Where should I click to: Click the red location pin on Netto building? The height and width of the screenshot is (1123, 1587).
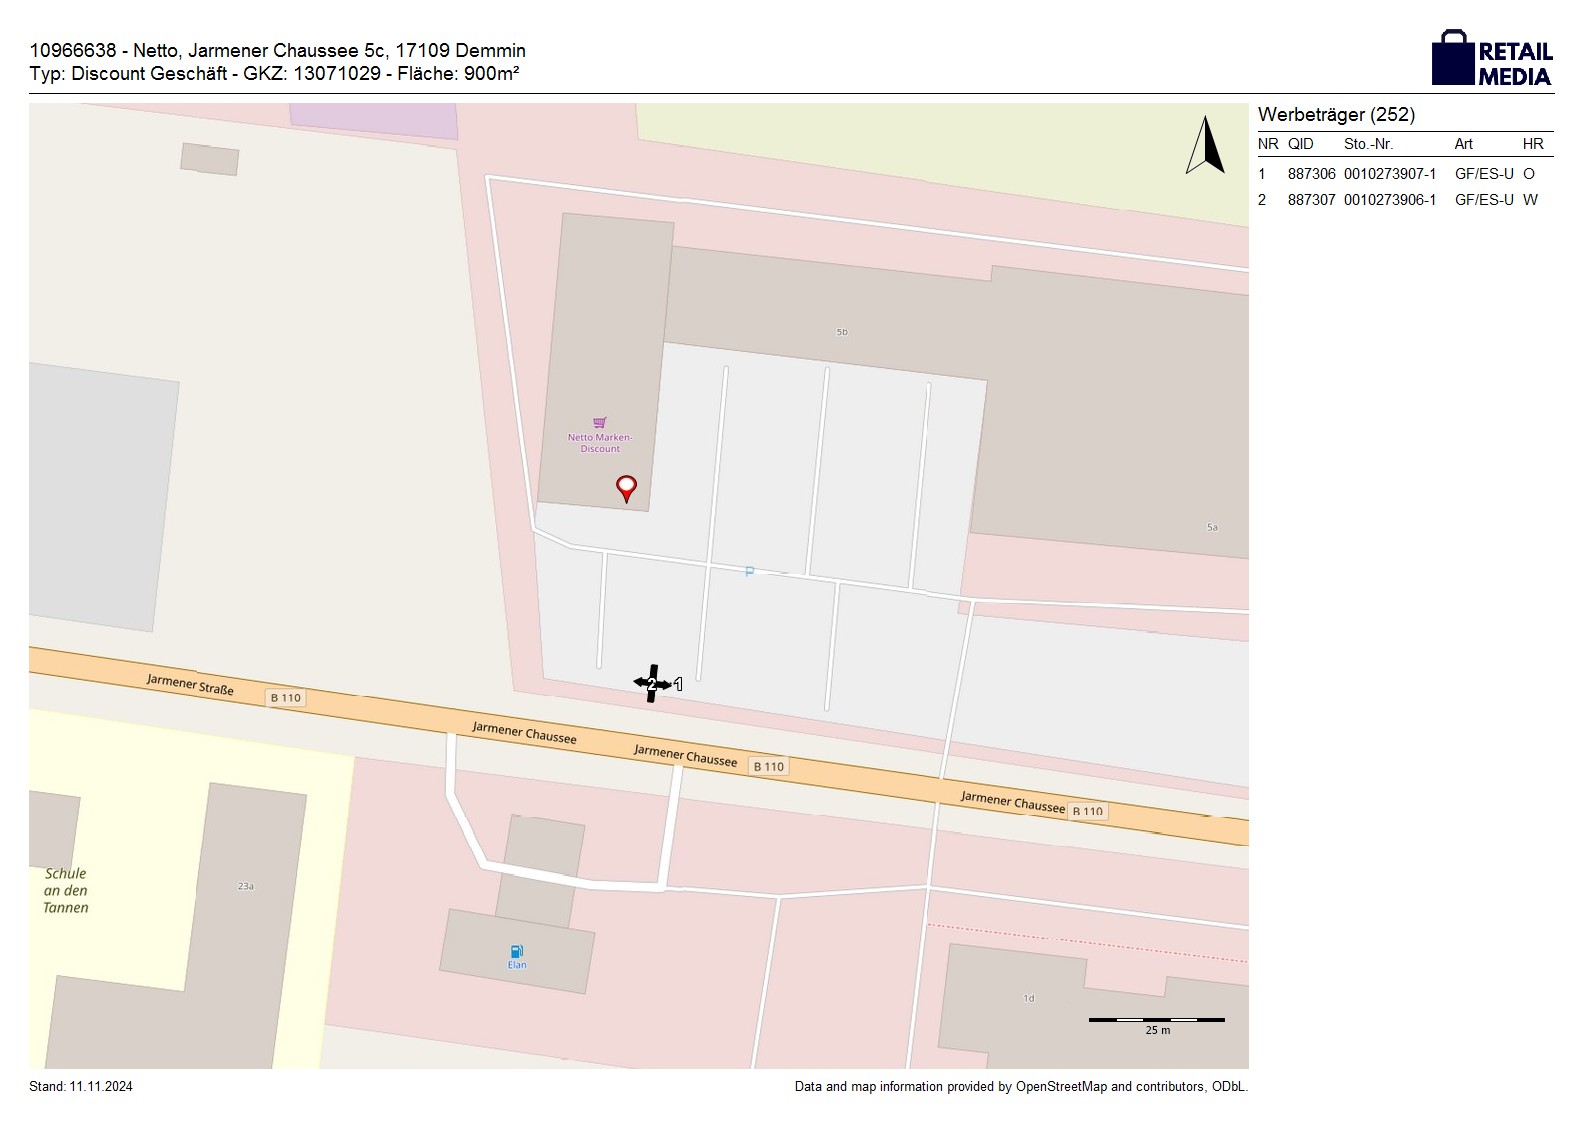pos(626,488)
